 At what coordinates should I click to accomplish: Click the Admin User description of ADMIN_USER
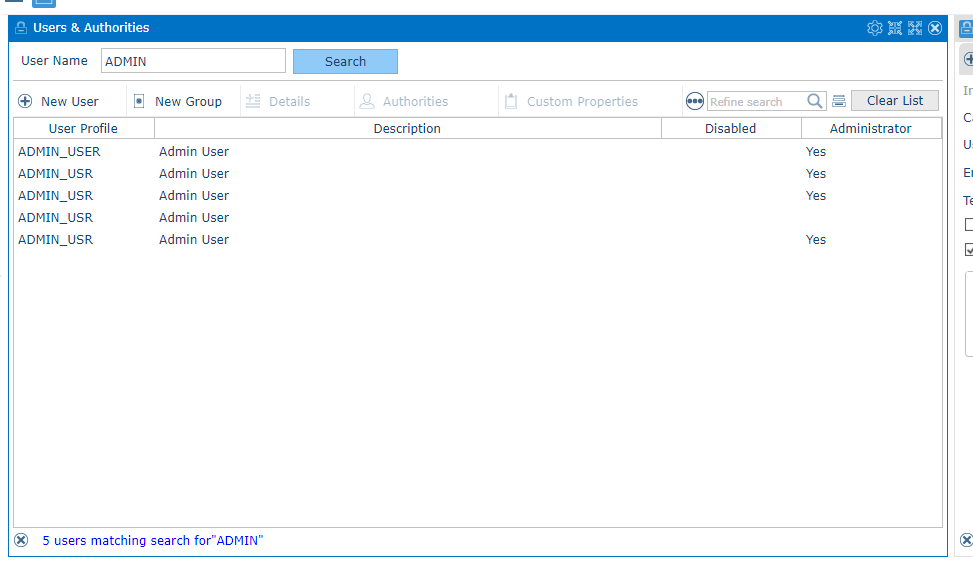(x=194, y=151)
